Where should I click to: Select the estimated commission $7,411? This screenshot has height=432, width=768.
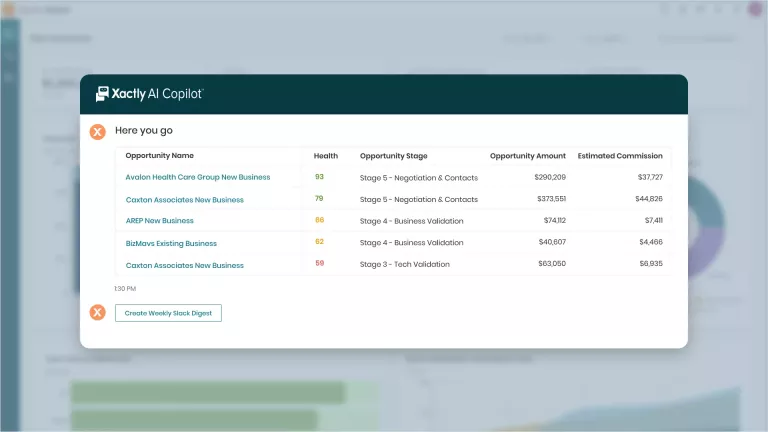pos(653,220)
